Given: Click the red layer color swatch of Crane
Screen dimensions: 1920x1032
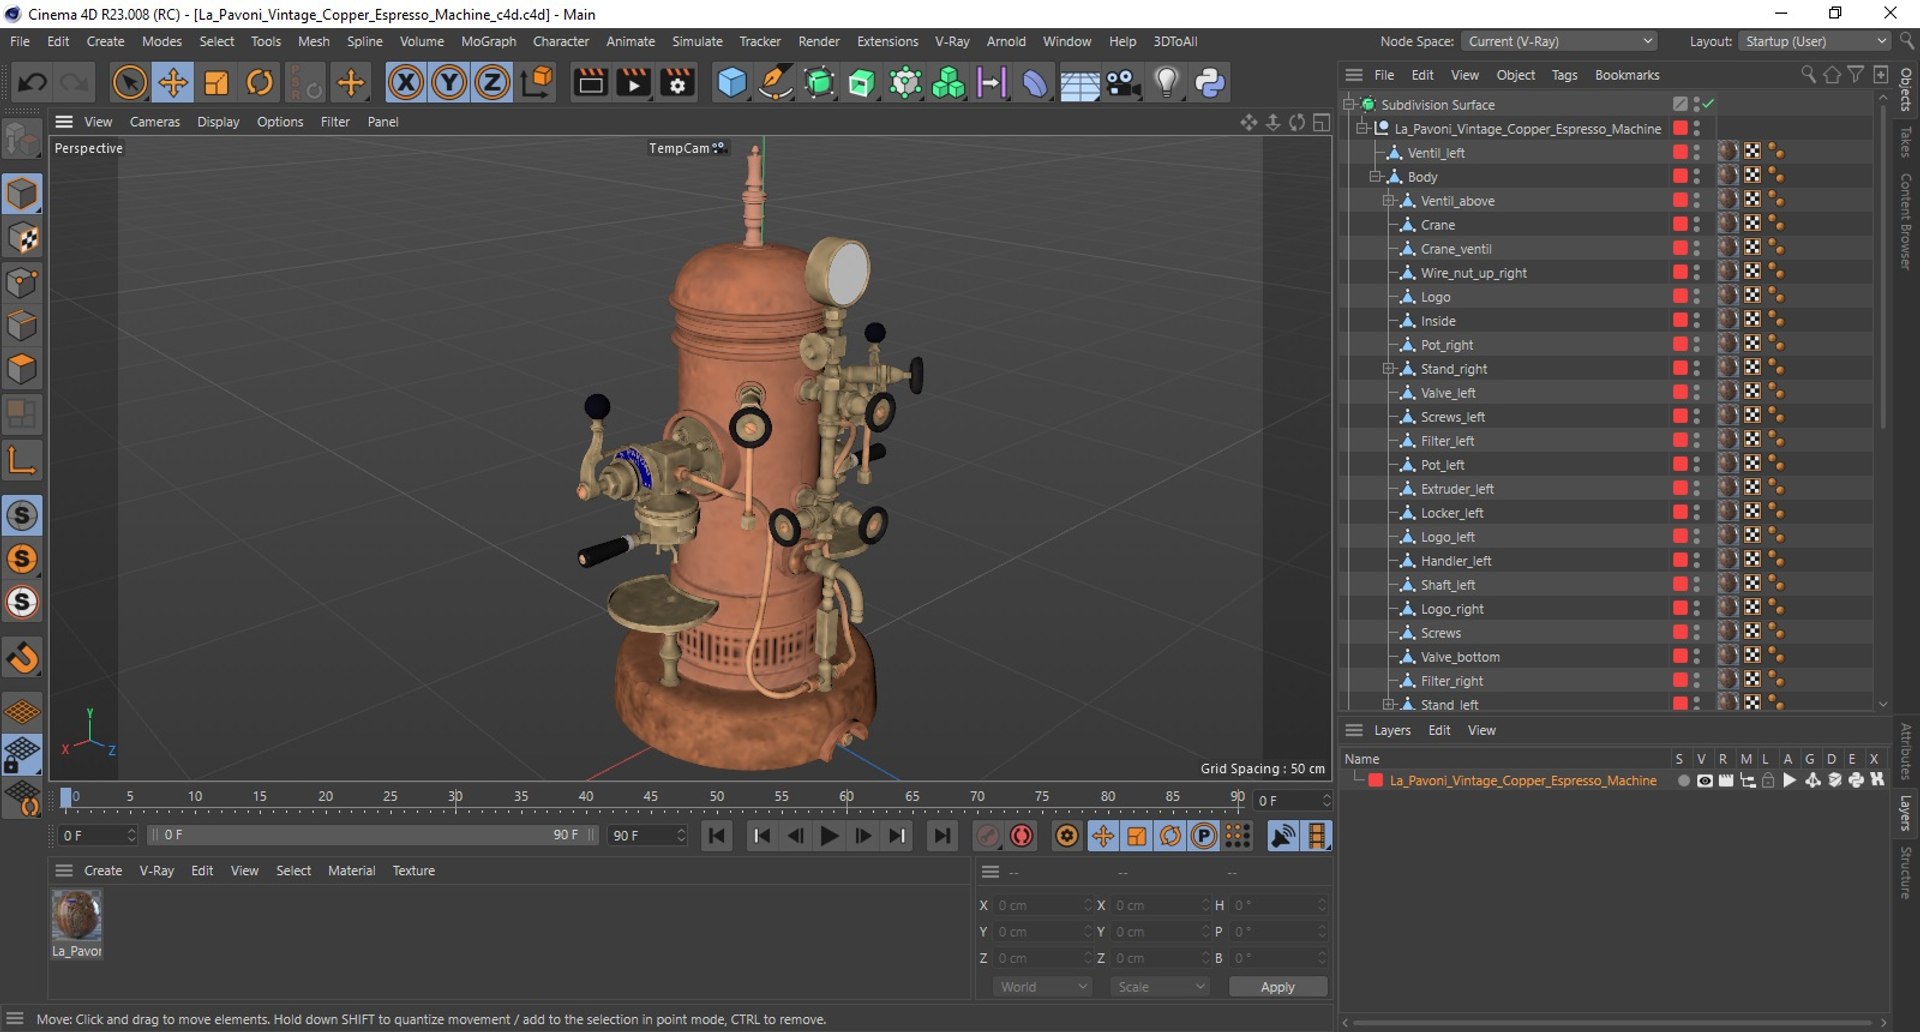Looking at the screenshot, I should point(1680,224).
